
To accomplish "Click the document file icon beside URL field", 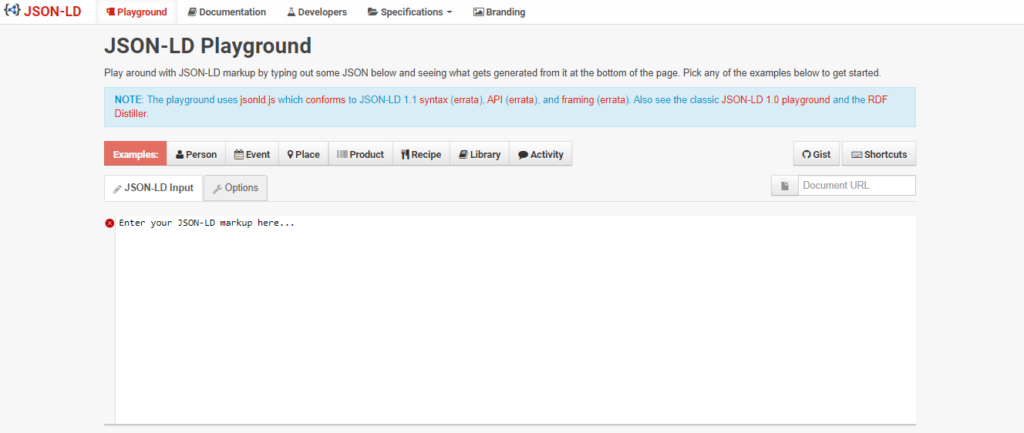I will (784, 185).
